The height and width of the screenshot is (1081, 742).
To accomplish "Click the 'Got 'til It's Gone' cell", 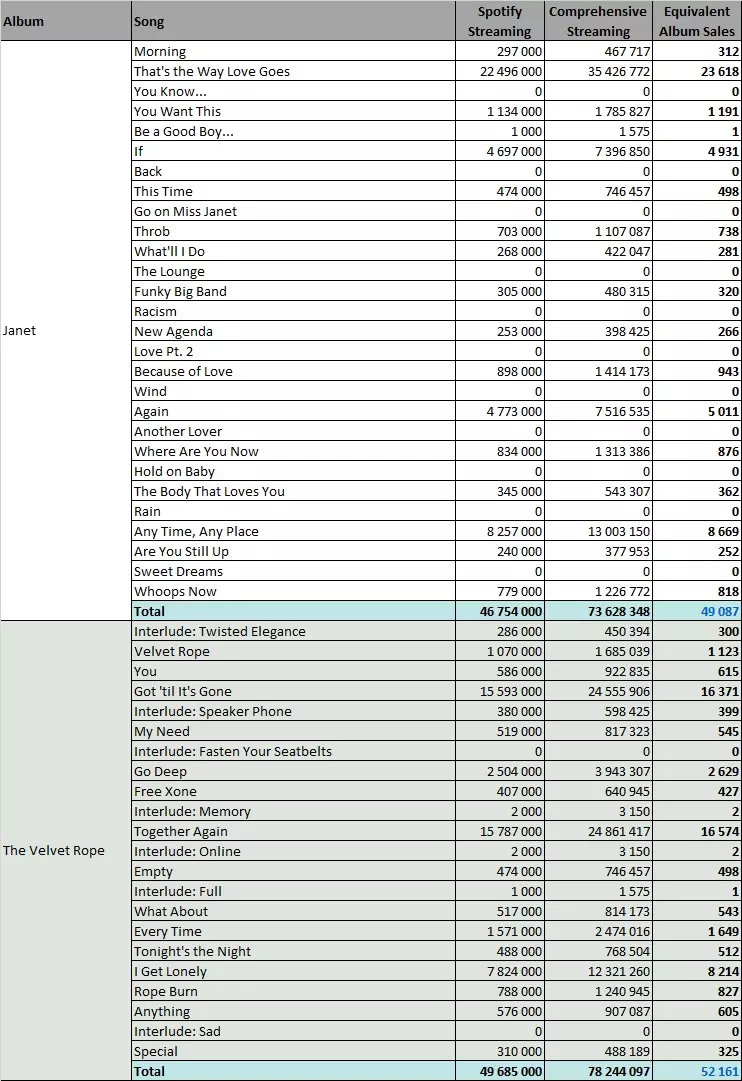I will [293, 691].
